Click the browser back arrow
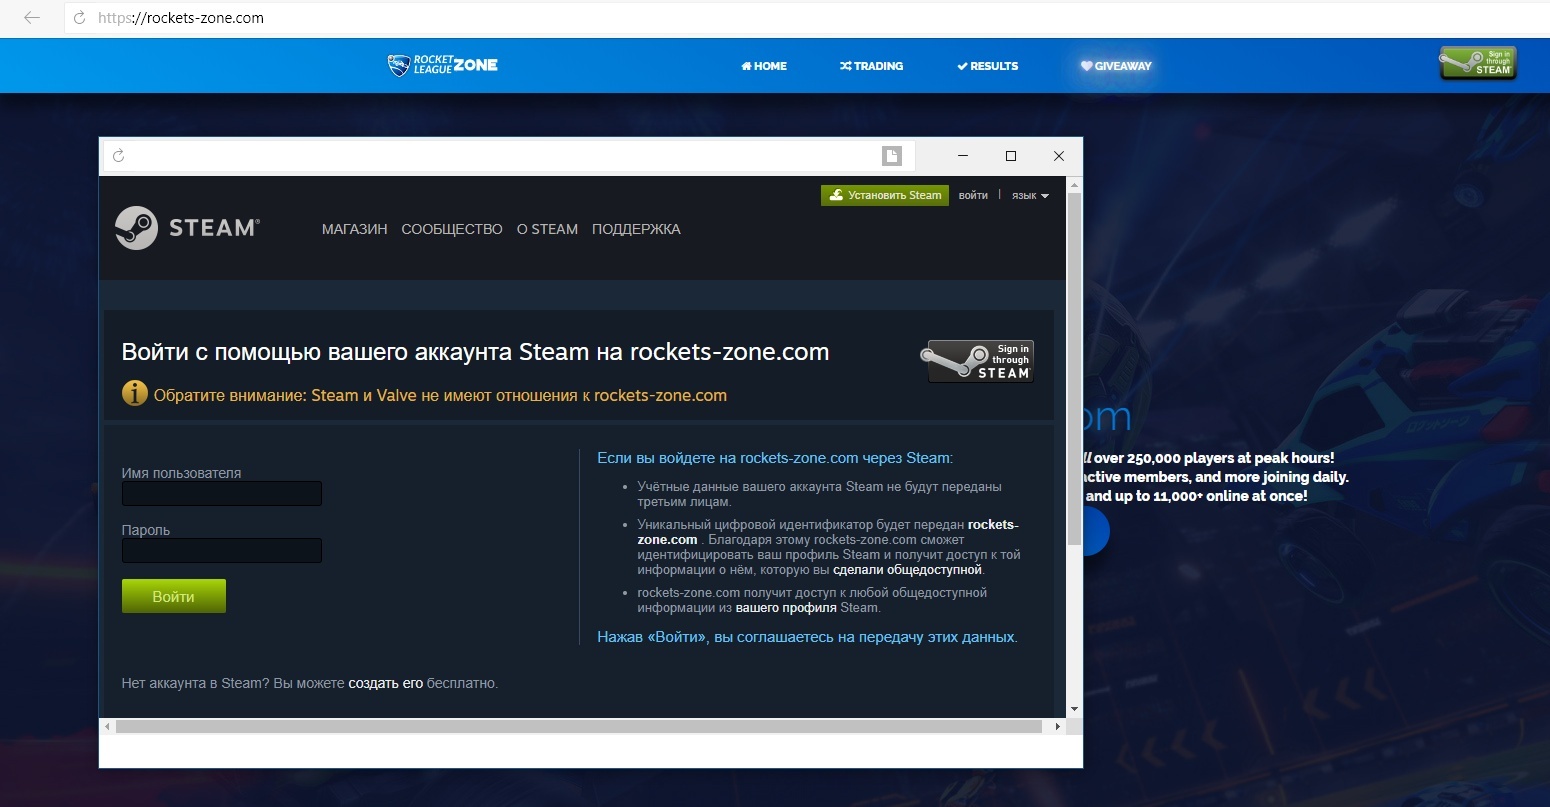Image resolution: width=1550 pixels, height=807 pixels. [32, 18]
